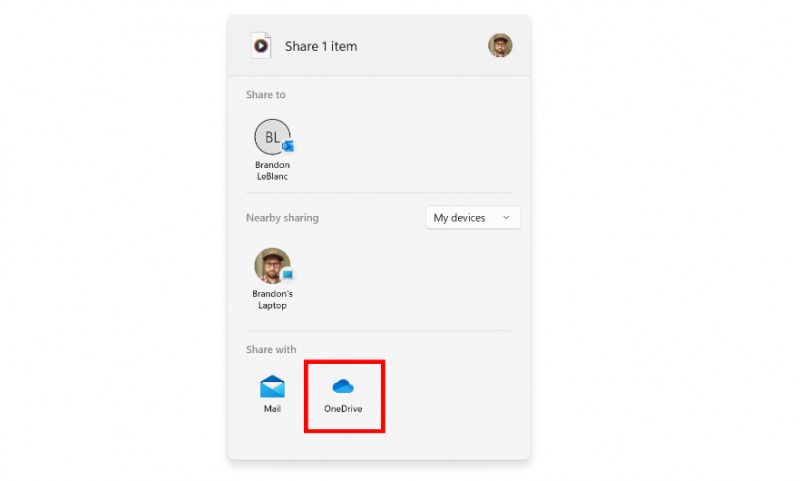Click the Share 1 item title
The image size is (800, 481).
320,46
